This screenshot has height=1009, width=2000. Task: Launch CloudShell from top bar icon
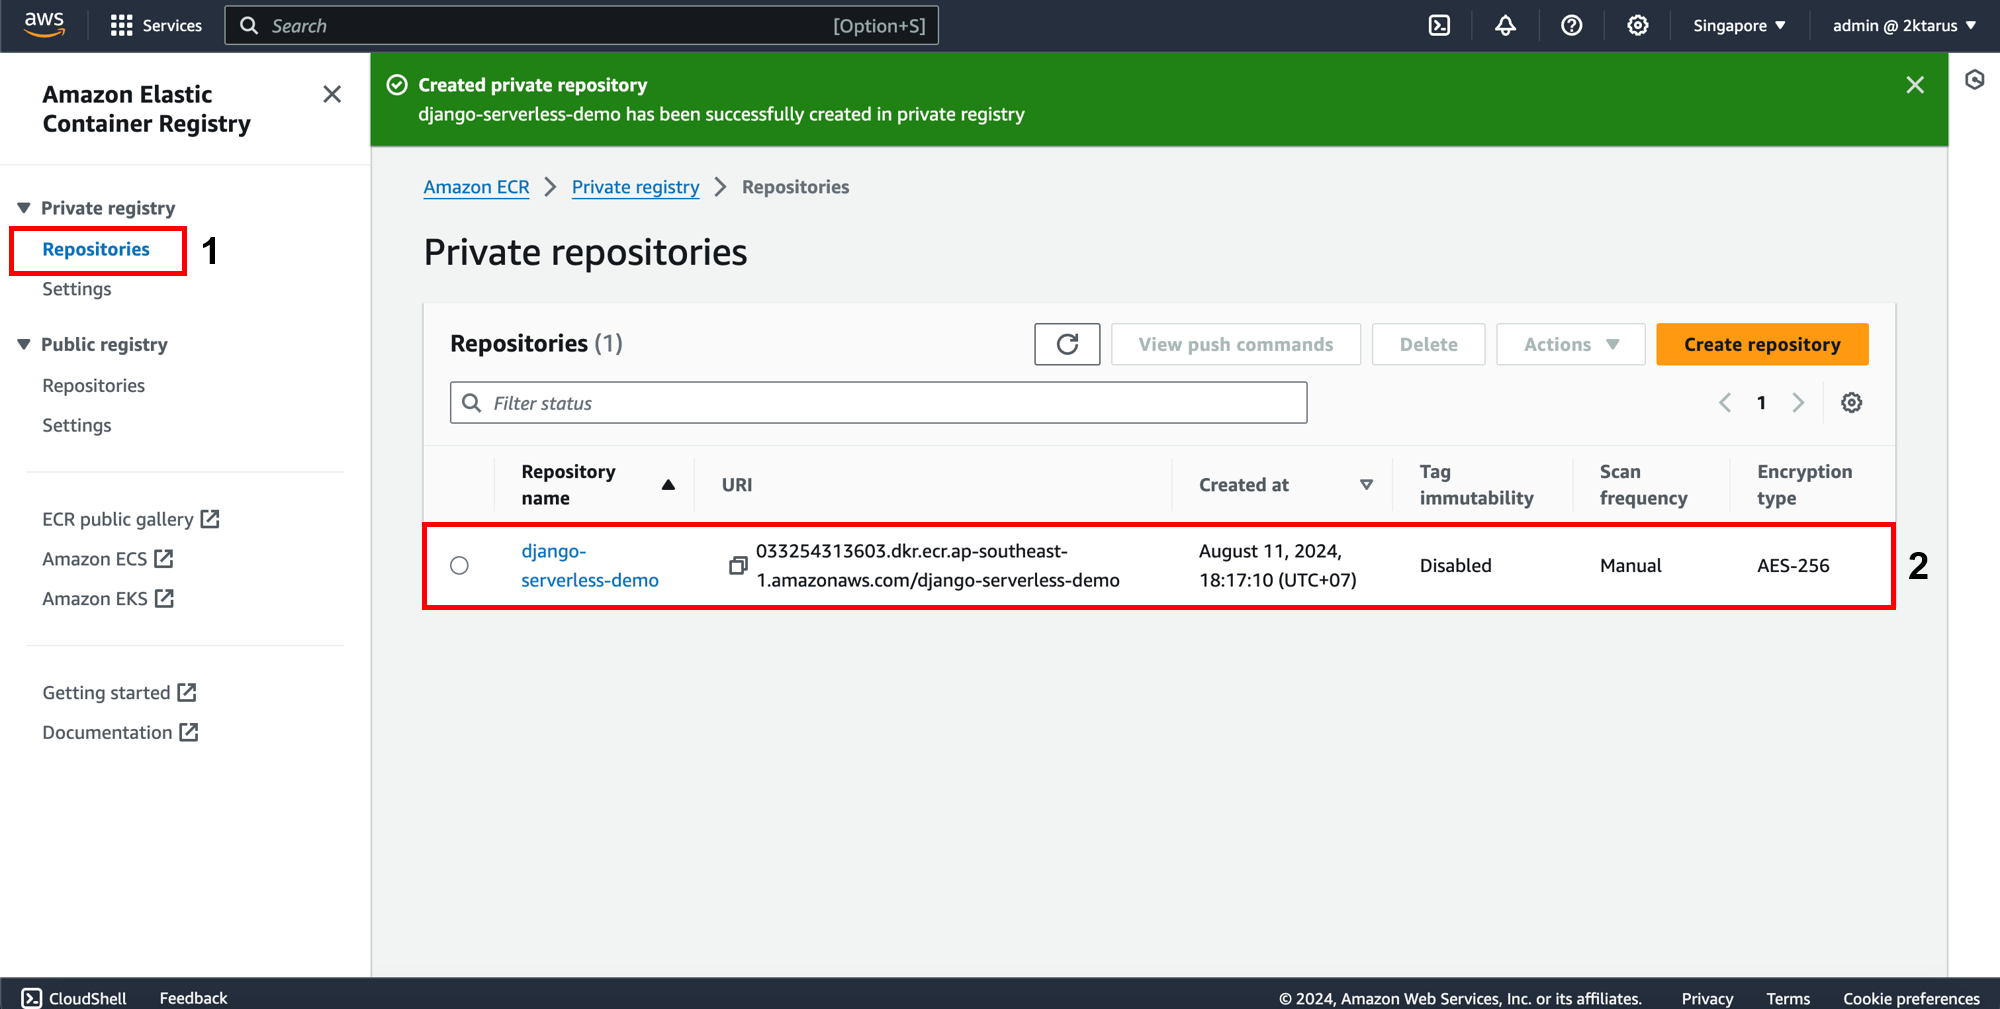tap(1439, 25)
